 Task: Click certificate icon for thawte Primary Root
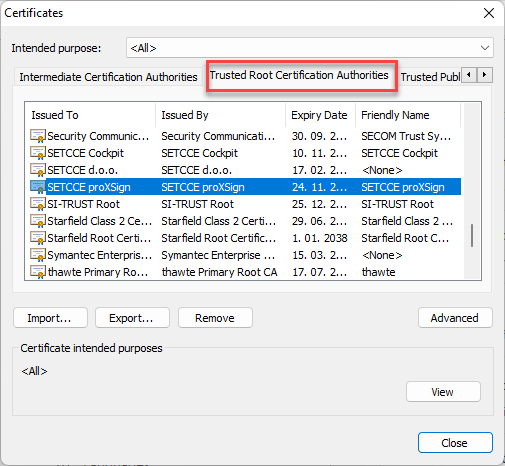(x=38, y=272)
